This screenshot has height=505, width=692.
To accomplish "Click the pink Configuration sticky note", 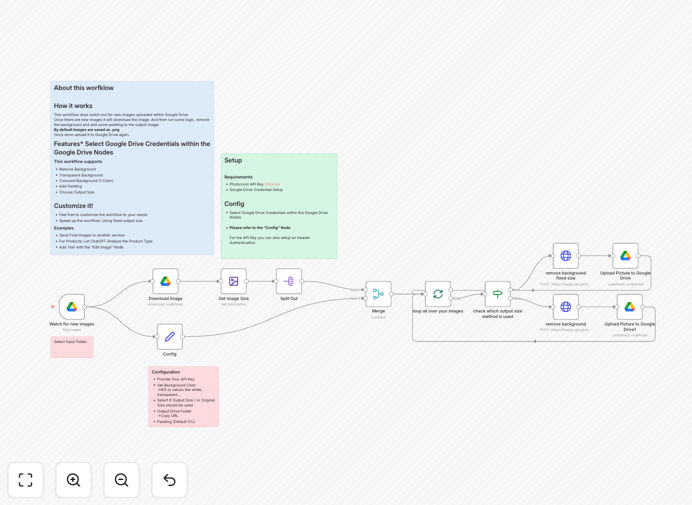I will point(184,396).
